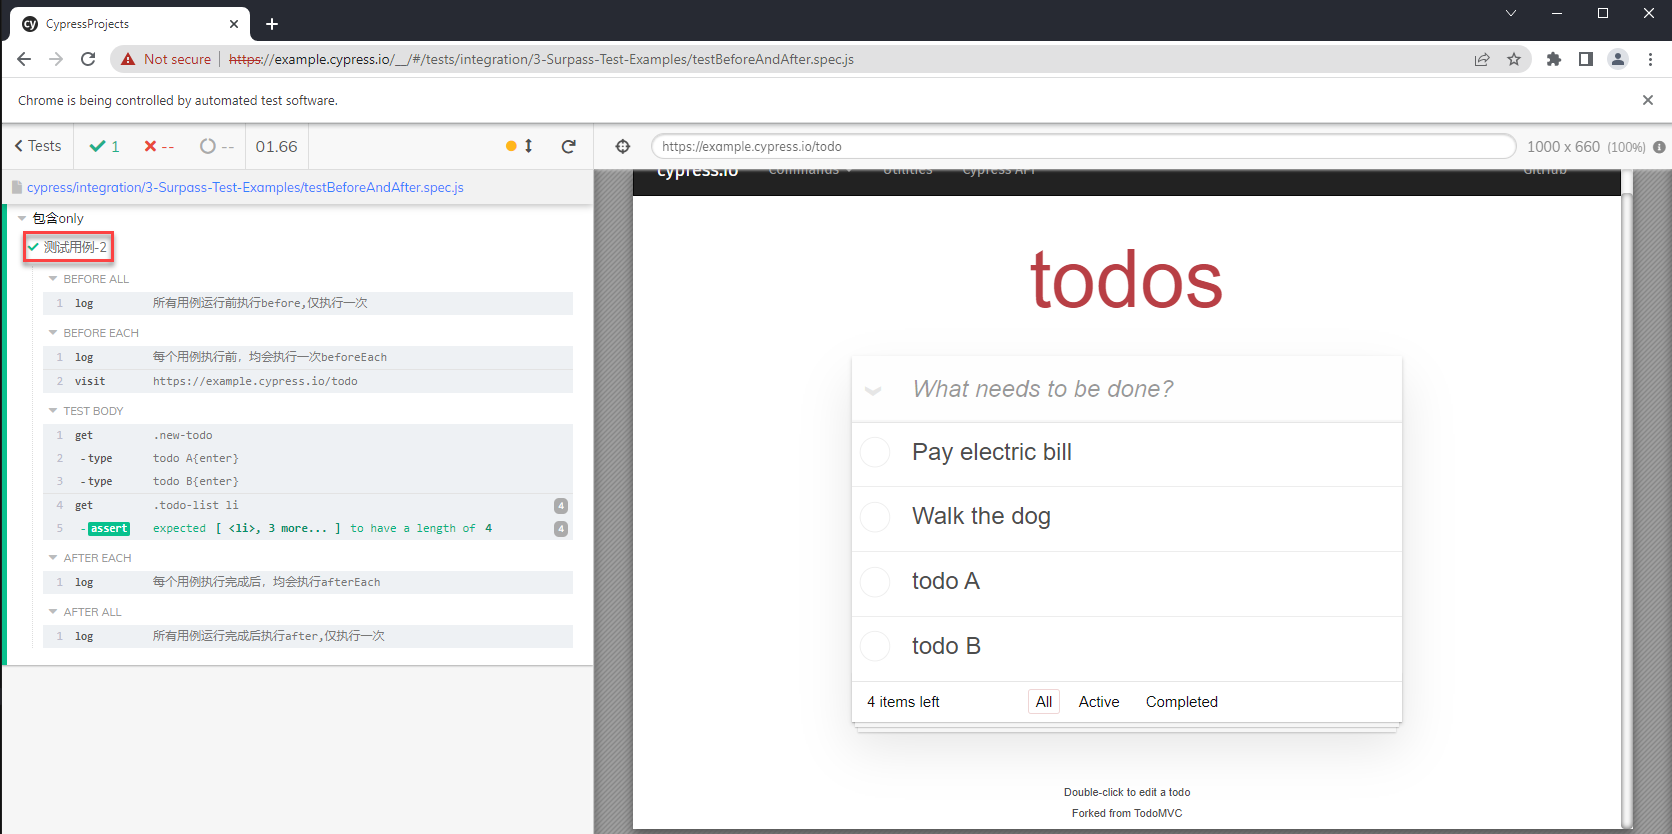Rerun all tests with the reload icon
Image resolution: width=1672 pixels, height=834 pixels.
(569, 146)
